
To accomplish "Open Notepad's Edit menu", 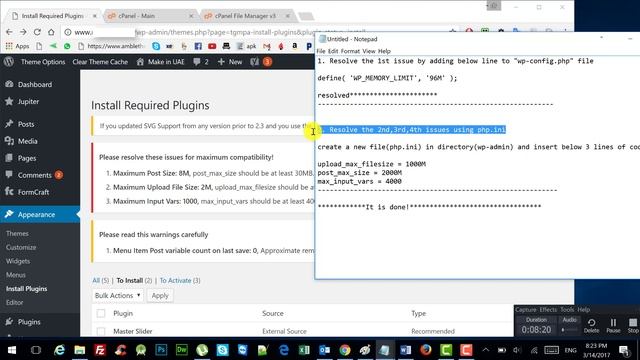I will [333, 51].
